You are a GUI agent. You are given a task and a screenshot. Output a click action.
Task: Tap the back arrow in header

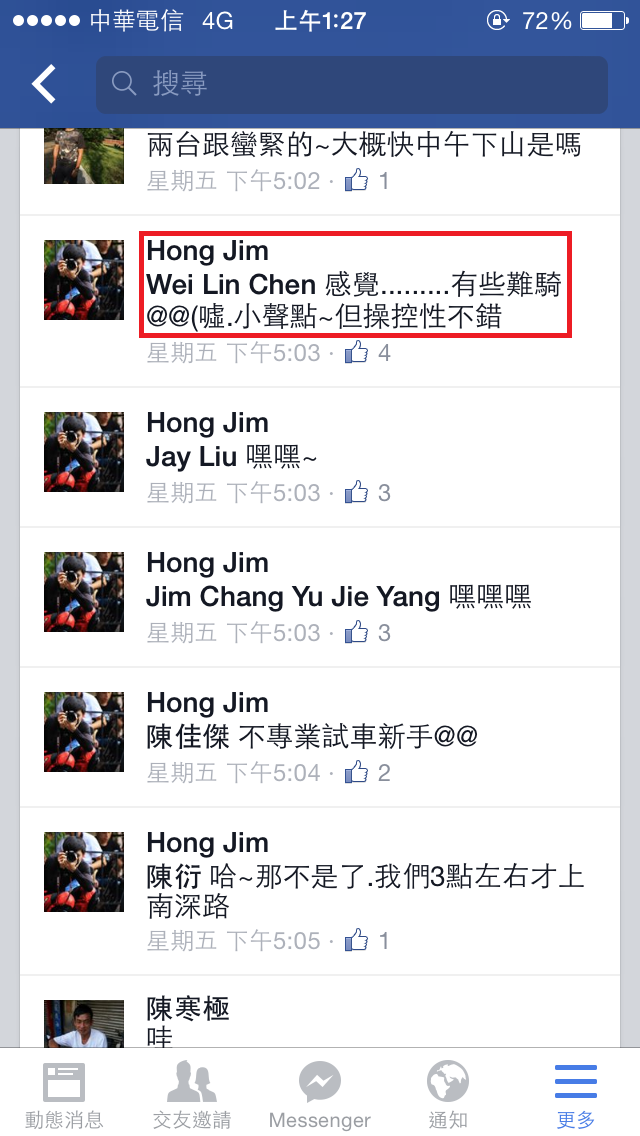pyautogui.click(x=44, y=83)
